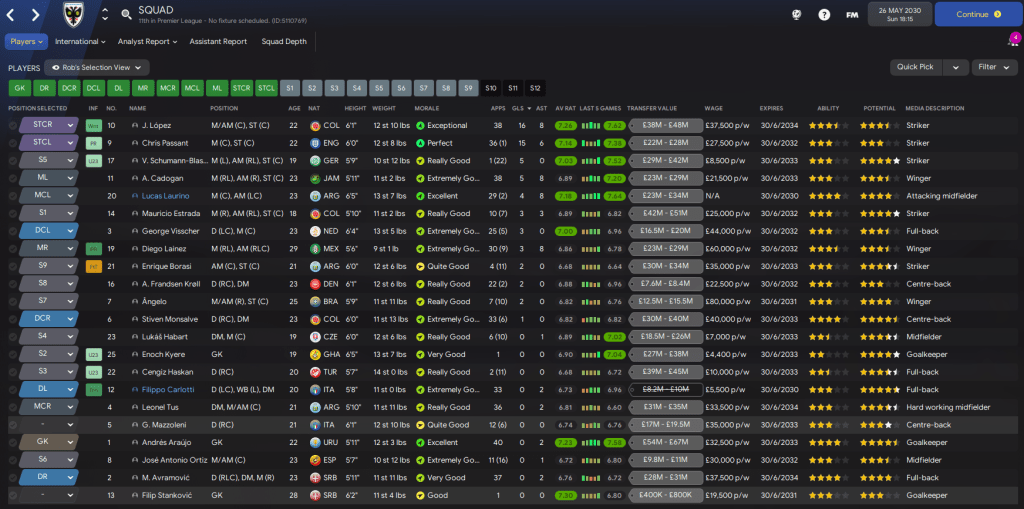Sort by the Morale column header

(x=427, y=108)
